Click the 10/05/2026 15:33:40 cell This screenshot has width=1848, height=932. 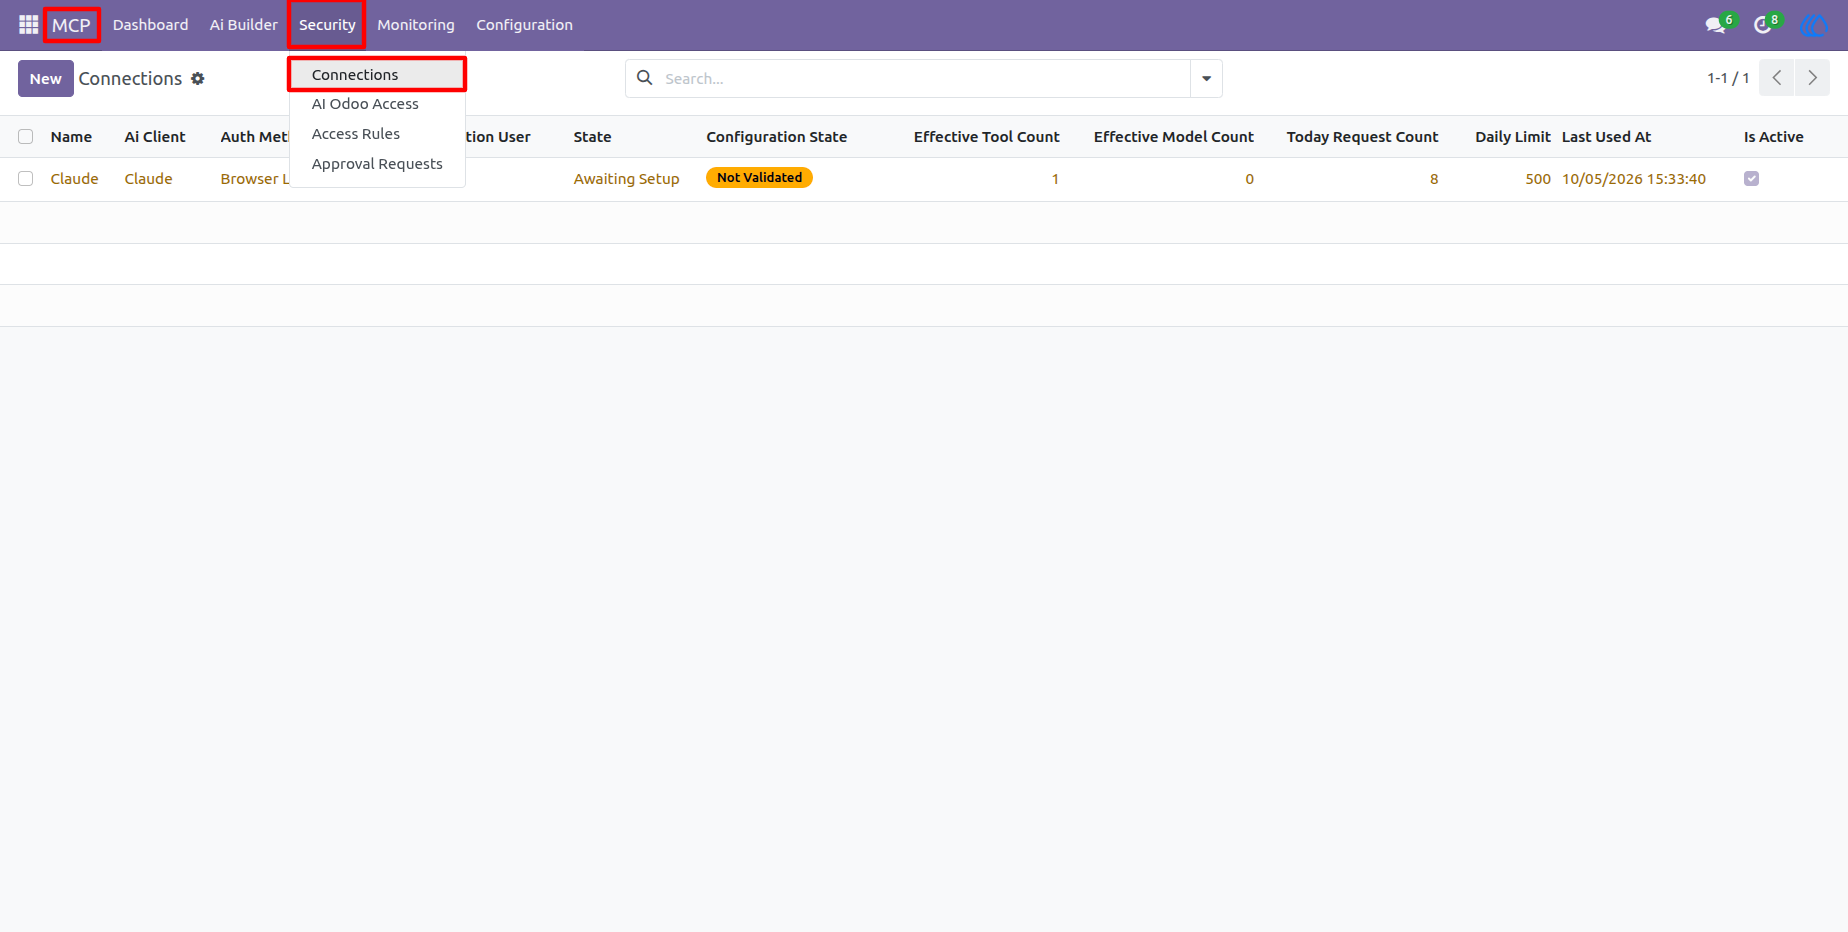click(x=1634, y=179)
